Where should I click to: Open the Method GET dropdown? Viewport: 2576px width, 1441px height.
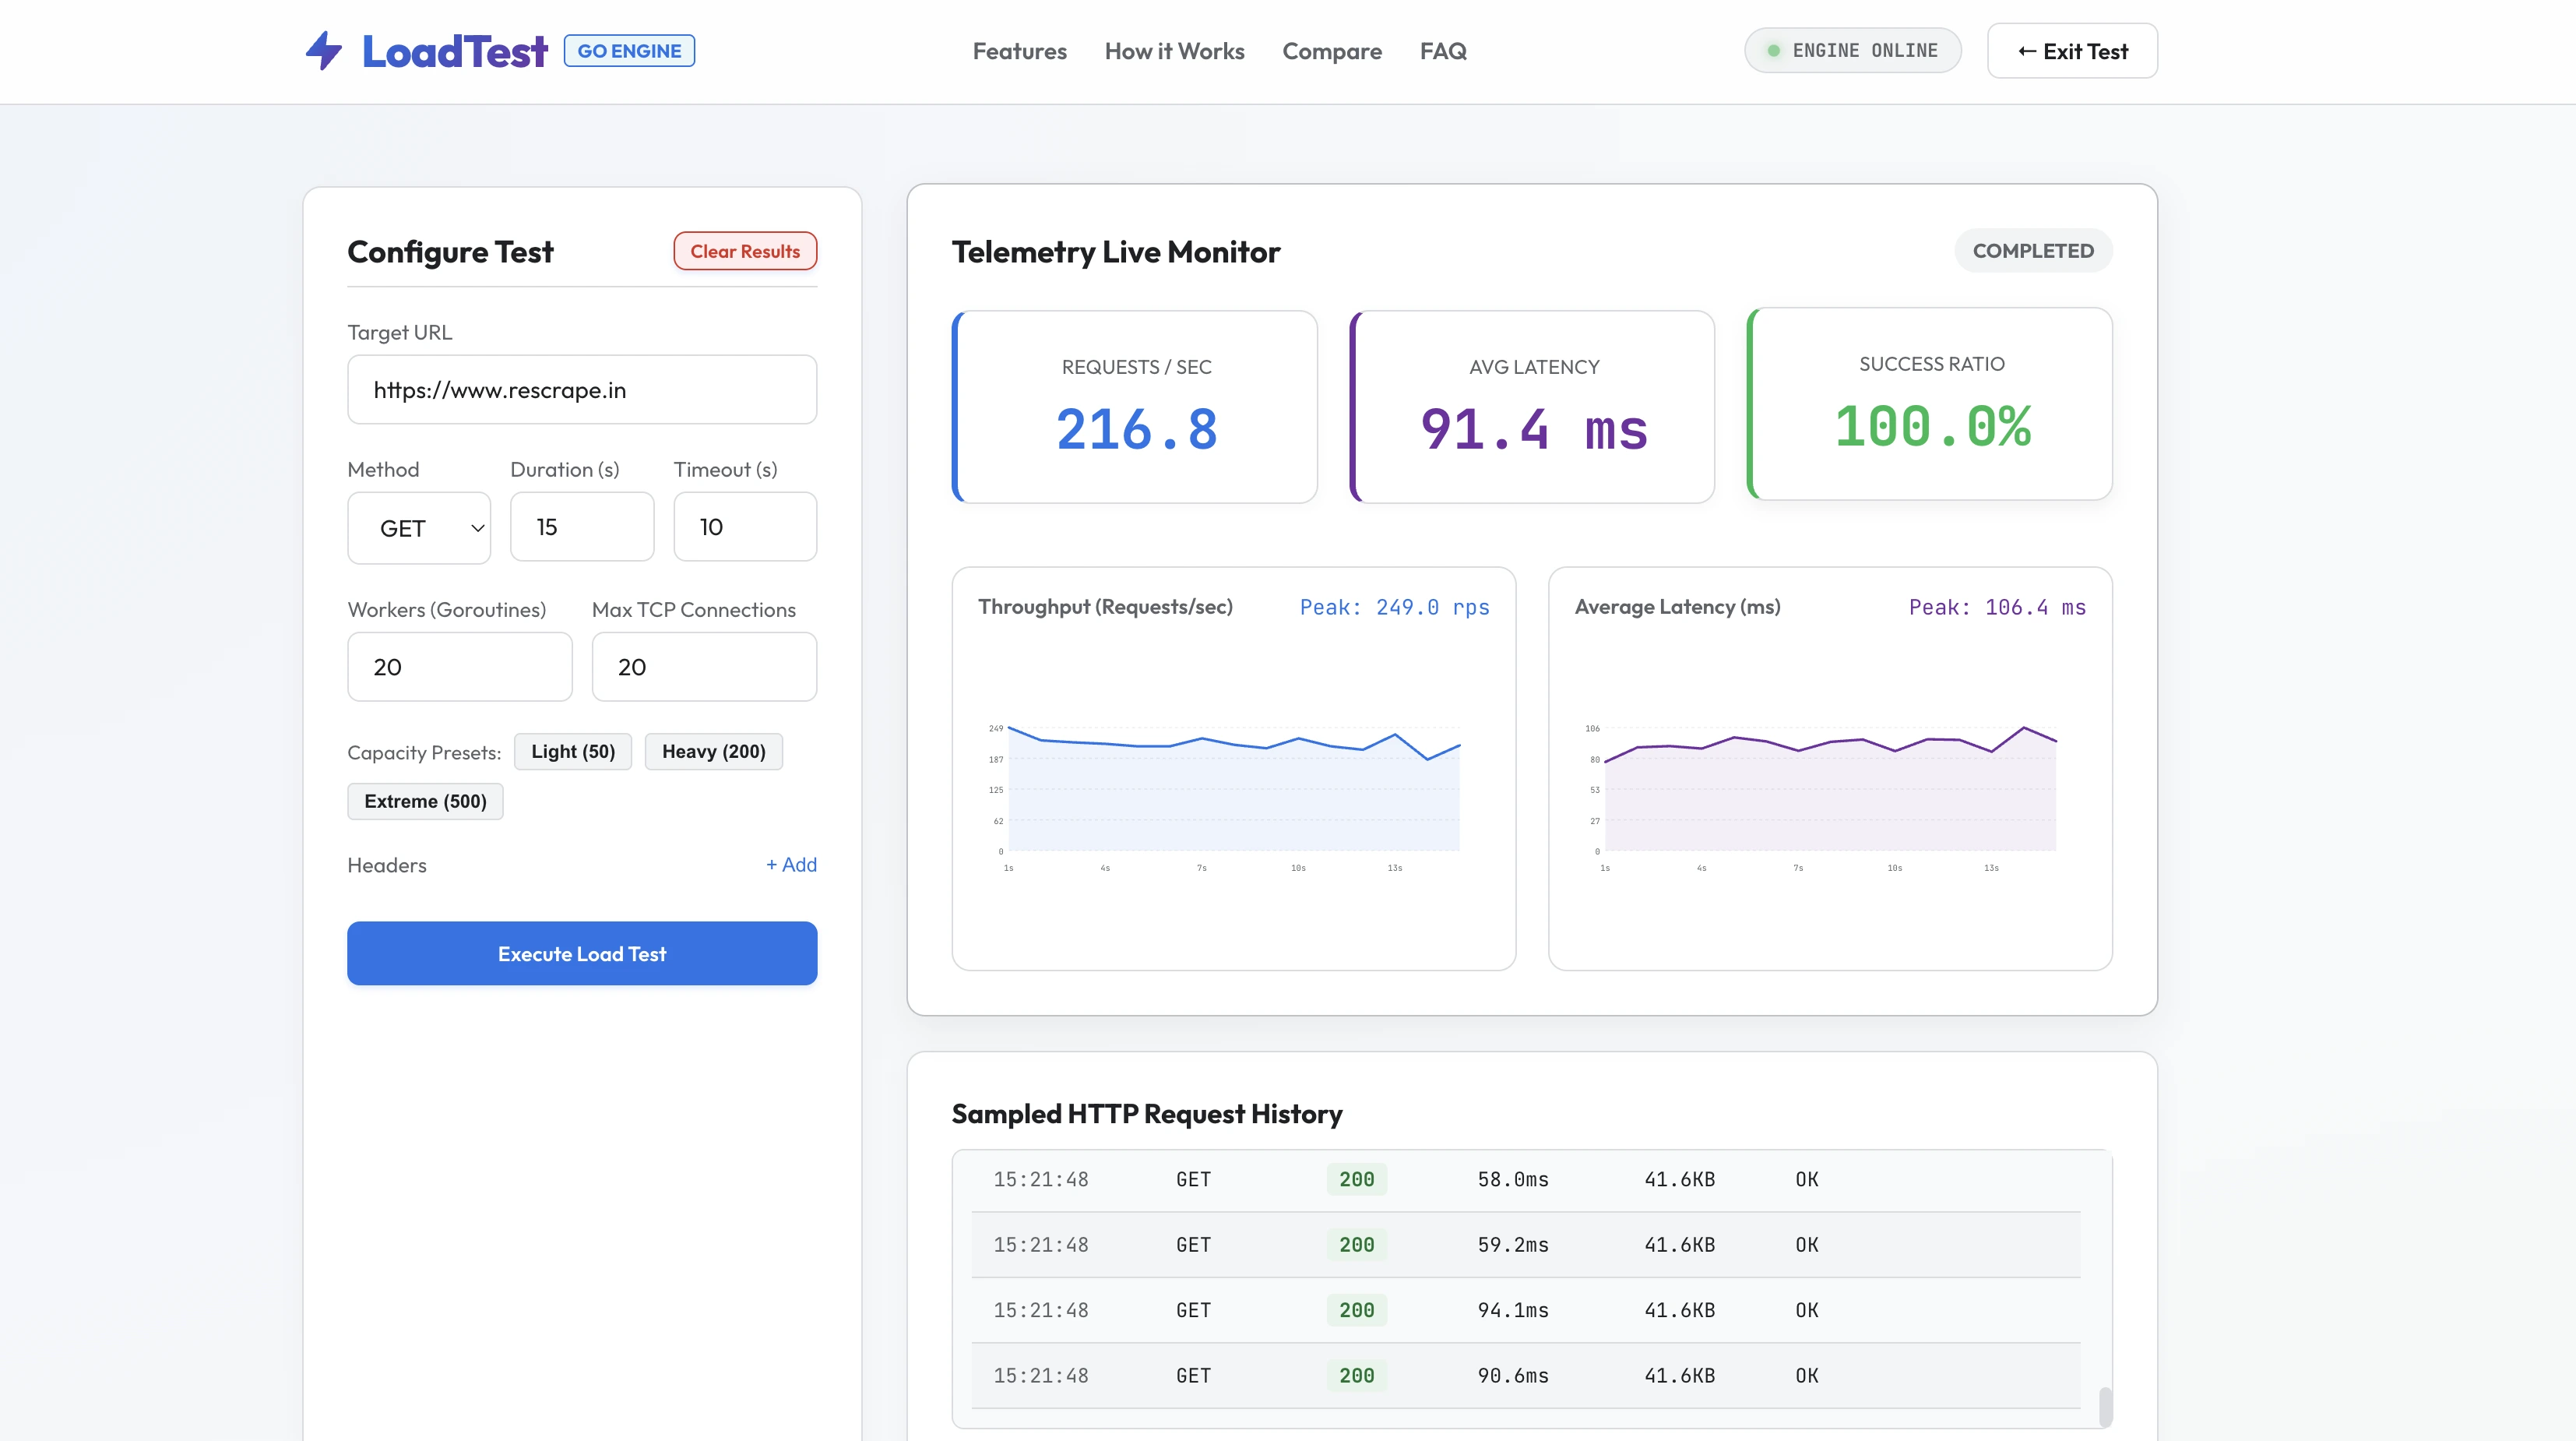[x=419, y=528]
